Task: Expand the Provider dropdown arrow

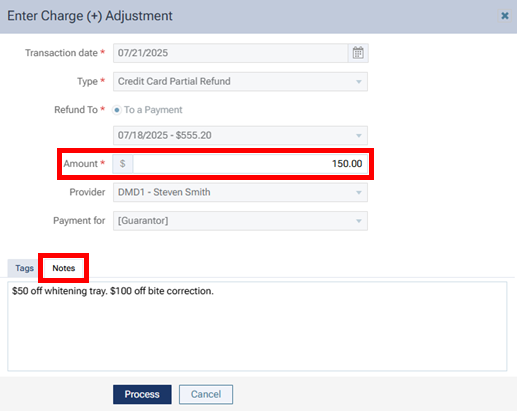Action: (359, 193)
